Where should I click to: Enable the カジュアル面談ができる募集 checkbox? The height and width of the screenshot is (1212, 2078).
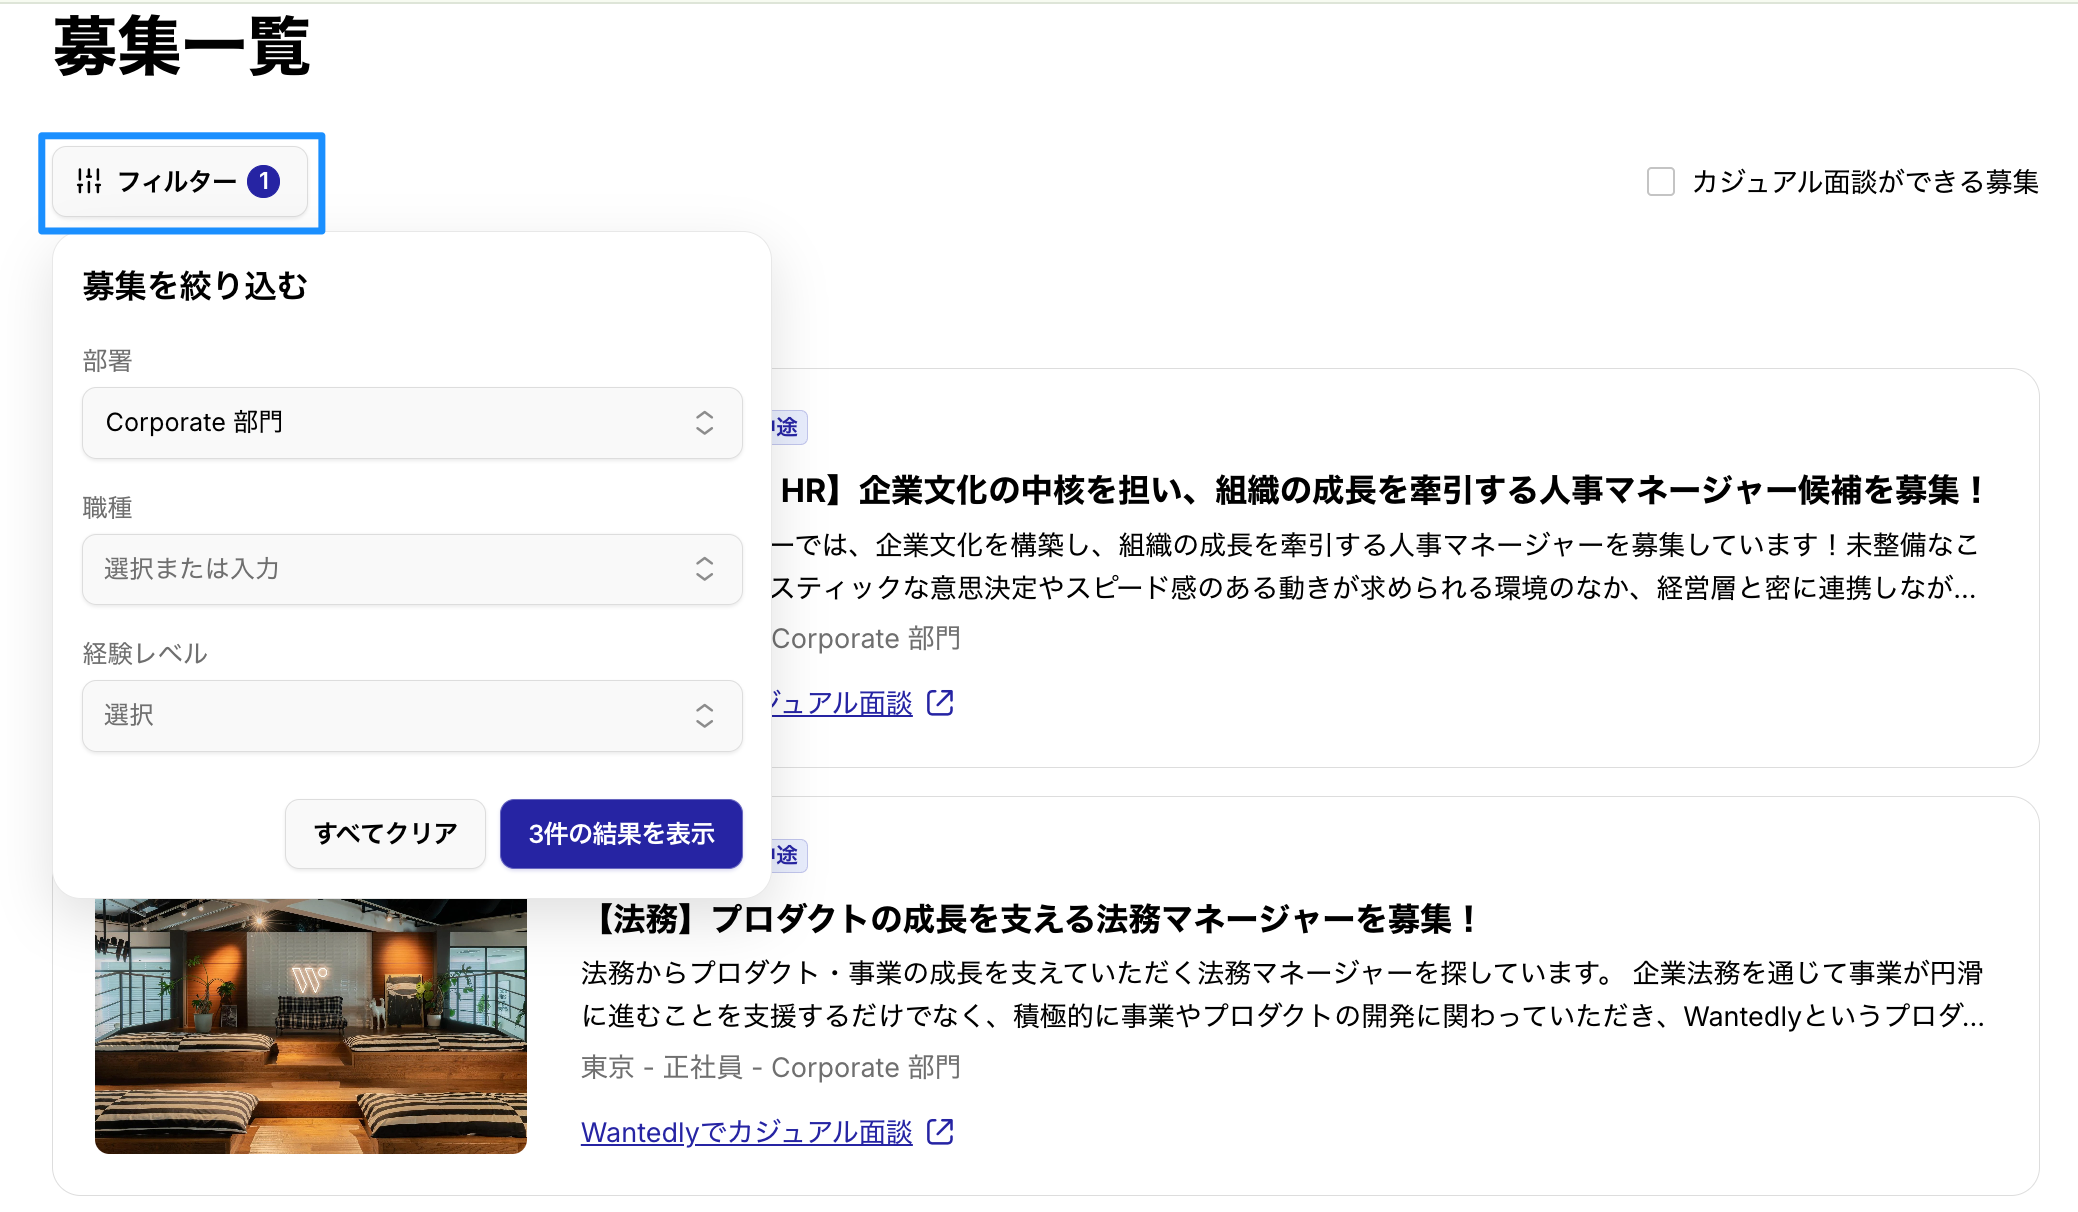(x=1660, y=181)
